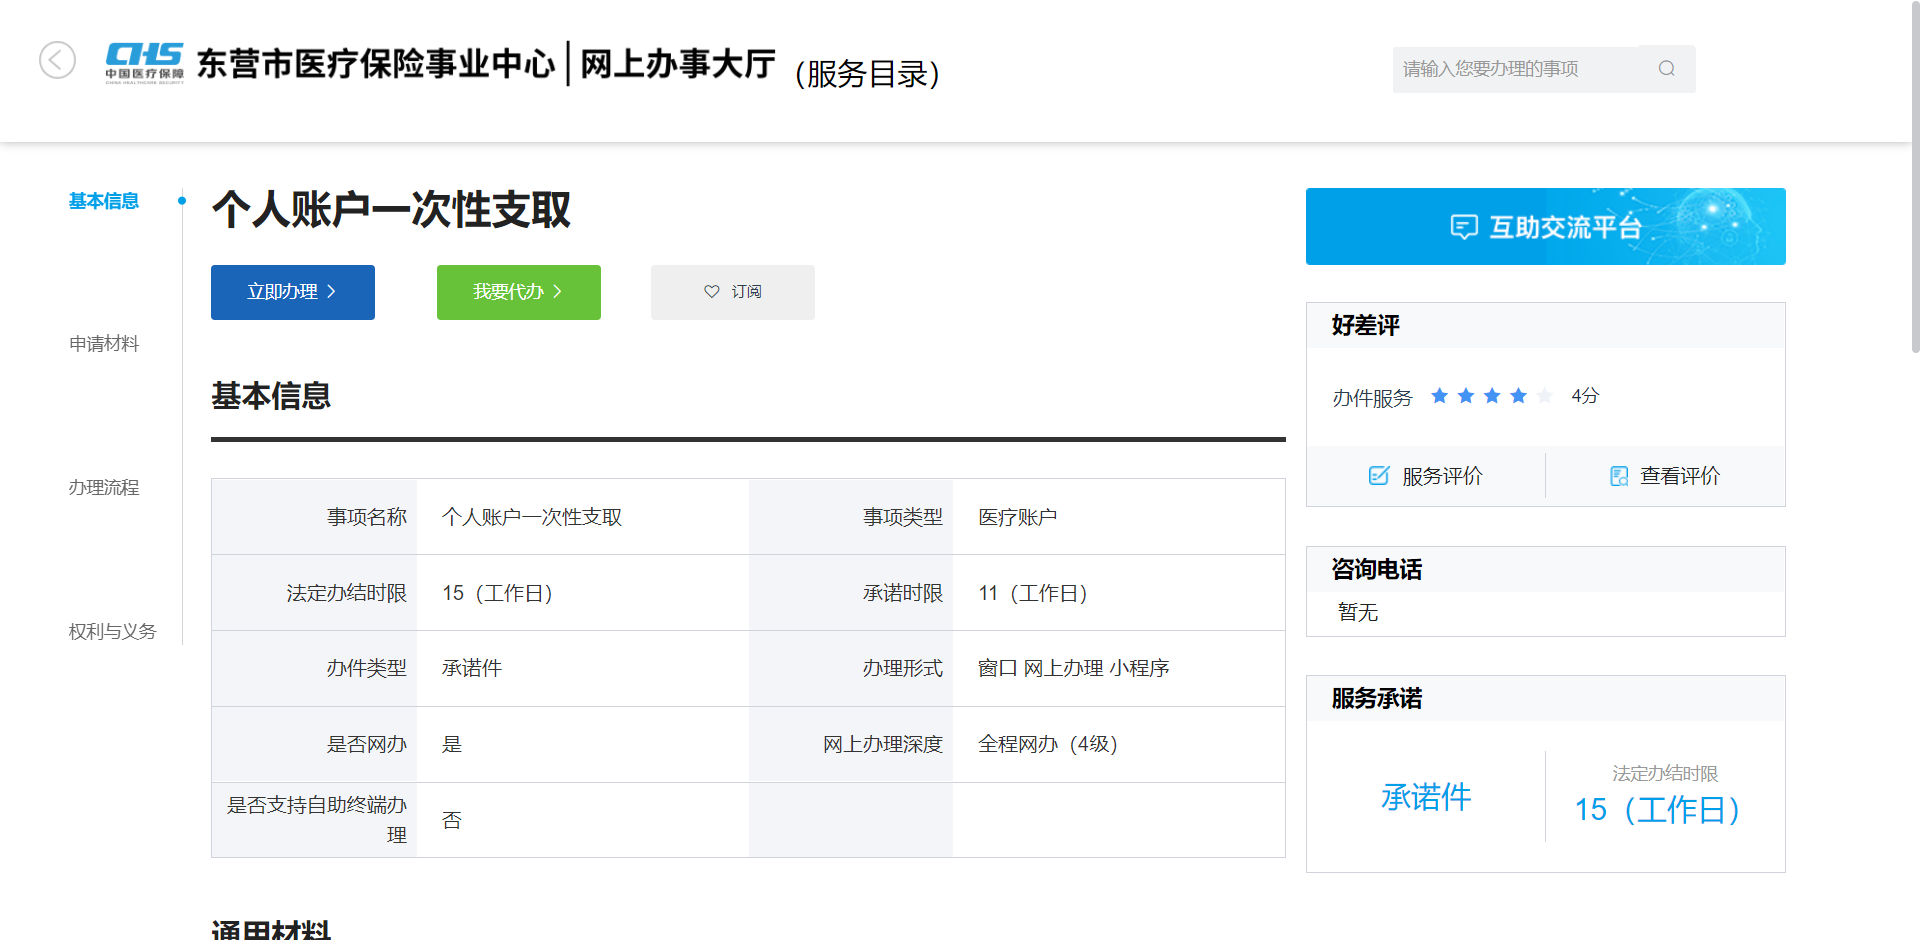The width and height of the screenshot is (1920, 940).
Task: Click the search magnifier icon
Action: (1666, 69)
